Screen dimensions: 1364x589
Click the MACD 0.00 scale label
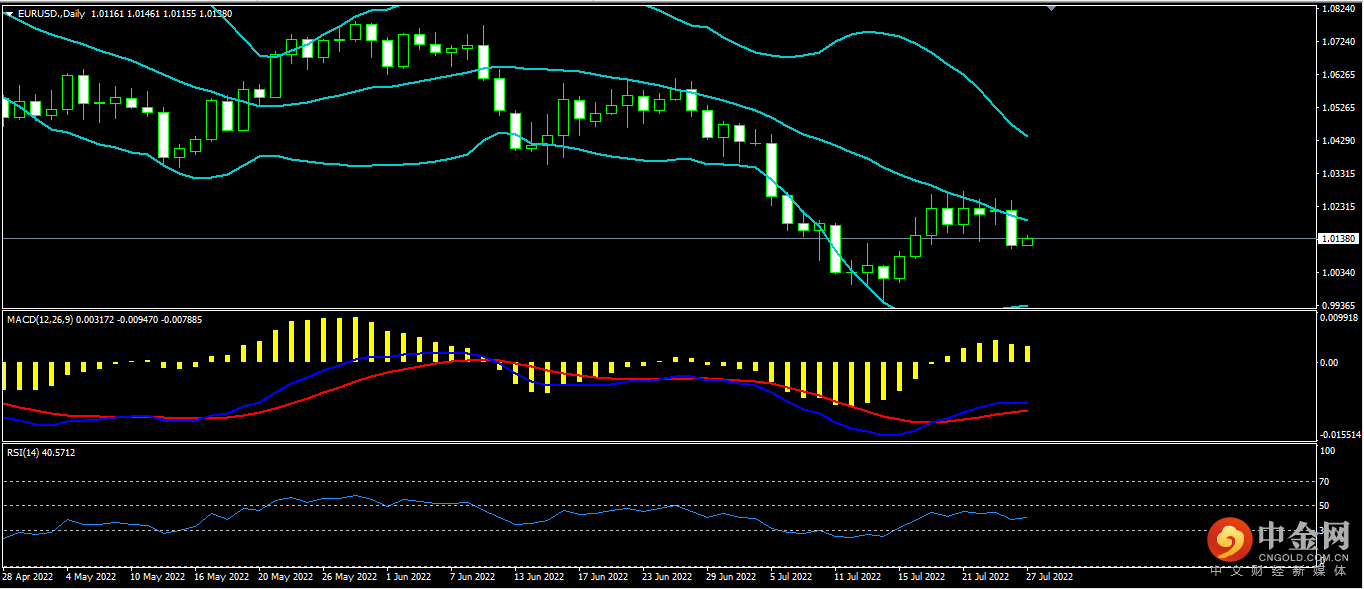(1329, 363)
